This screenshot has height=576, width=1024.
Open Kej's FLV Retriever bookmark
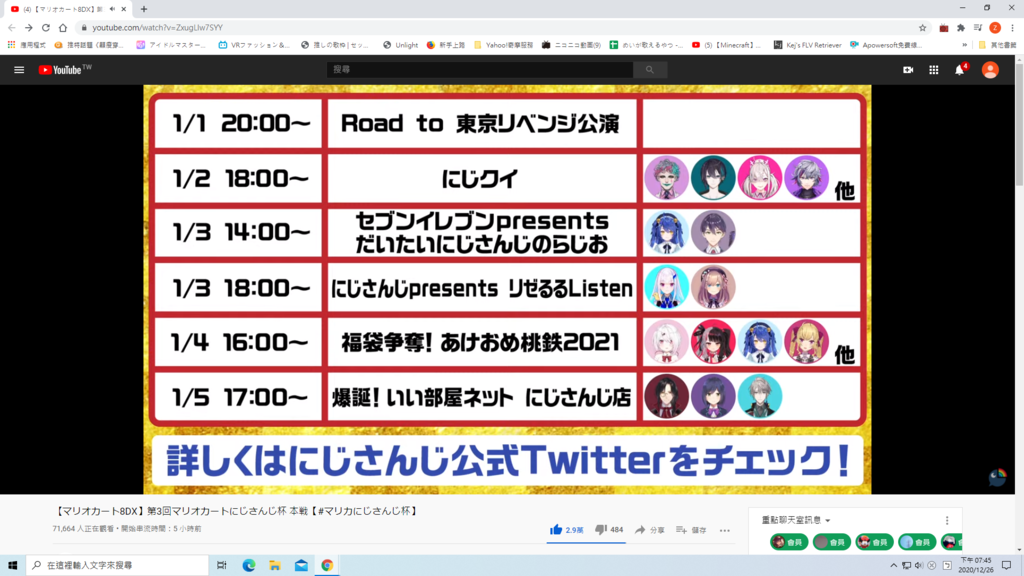[x=807, y=45]
